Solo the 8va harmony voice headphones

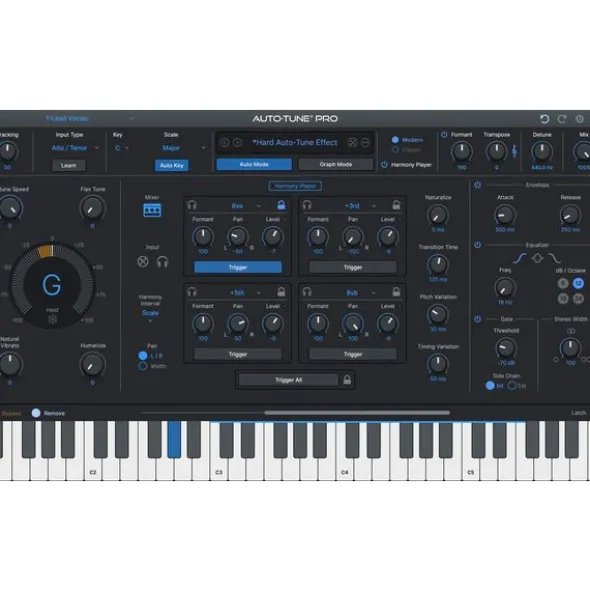[192, 205]
